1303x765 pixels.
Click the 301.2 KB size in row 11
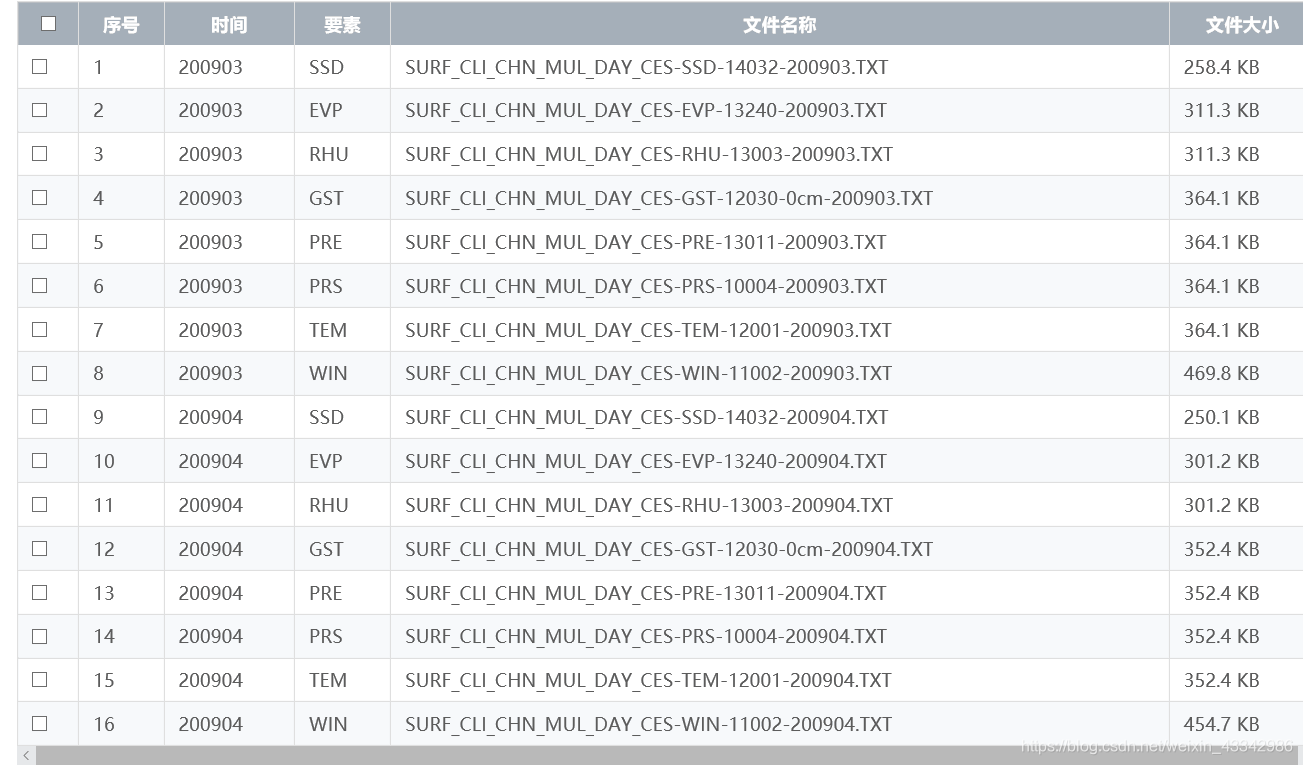click(1221, 506)
